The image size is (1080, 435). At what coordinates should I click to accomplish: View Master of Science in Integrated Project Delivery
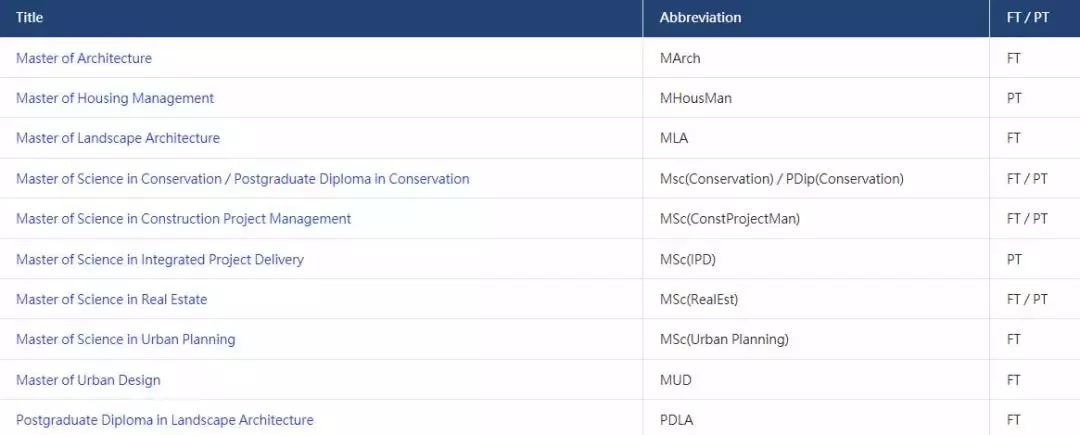click(160, 259)
